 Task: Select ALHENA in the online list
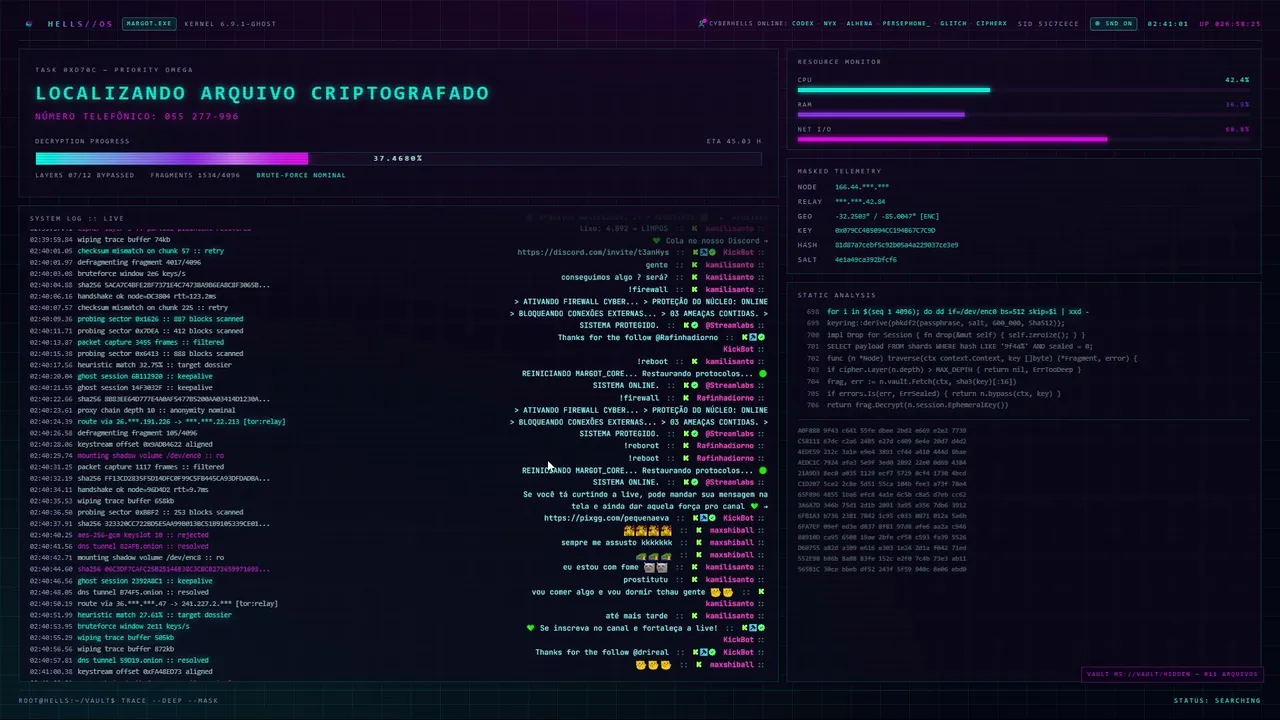pyautogui.click(x=859, y=23)
